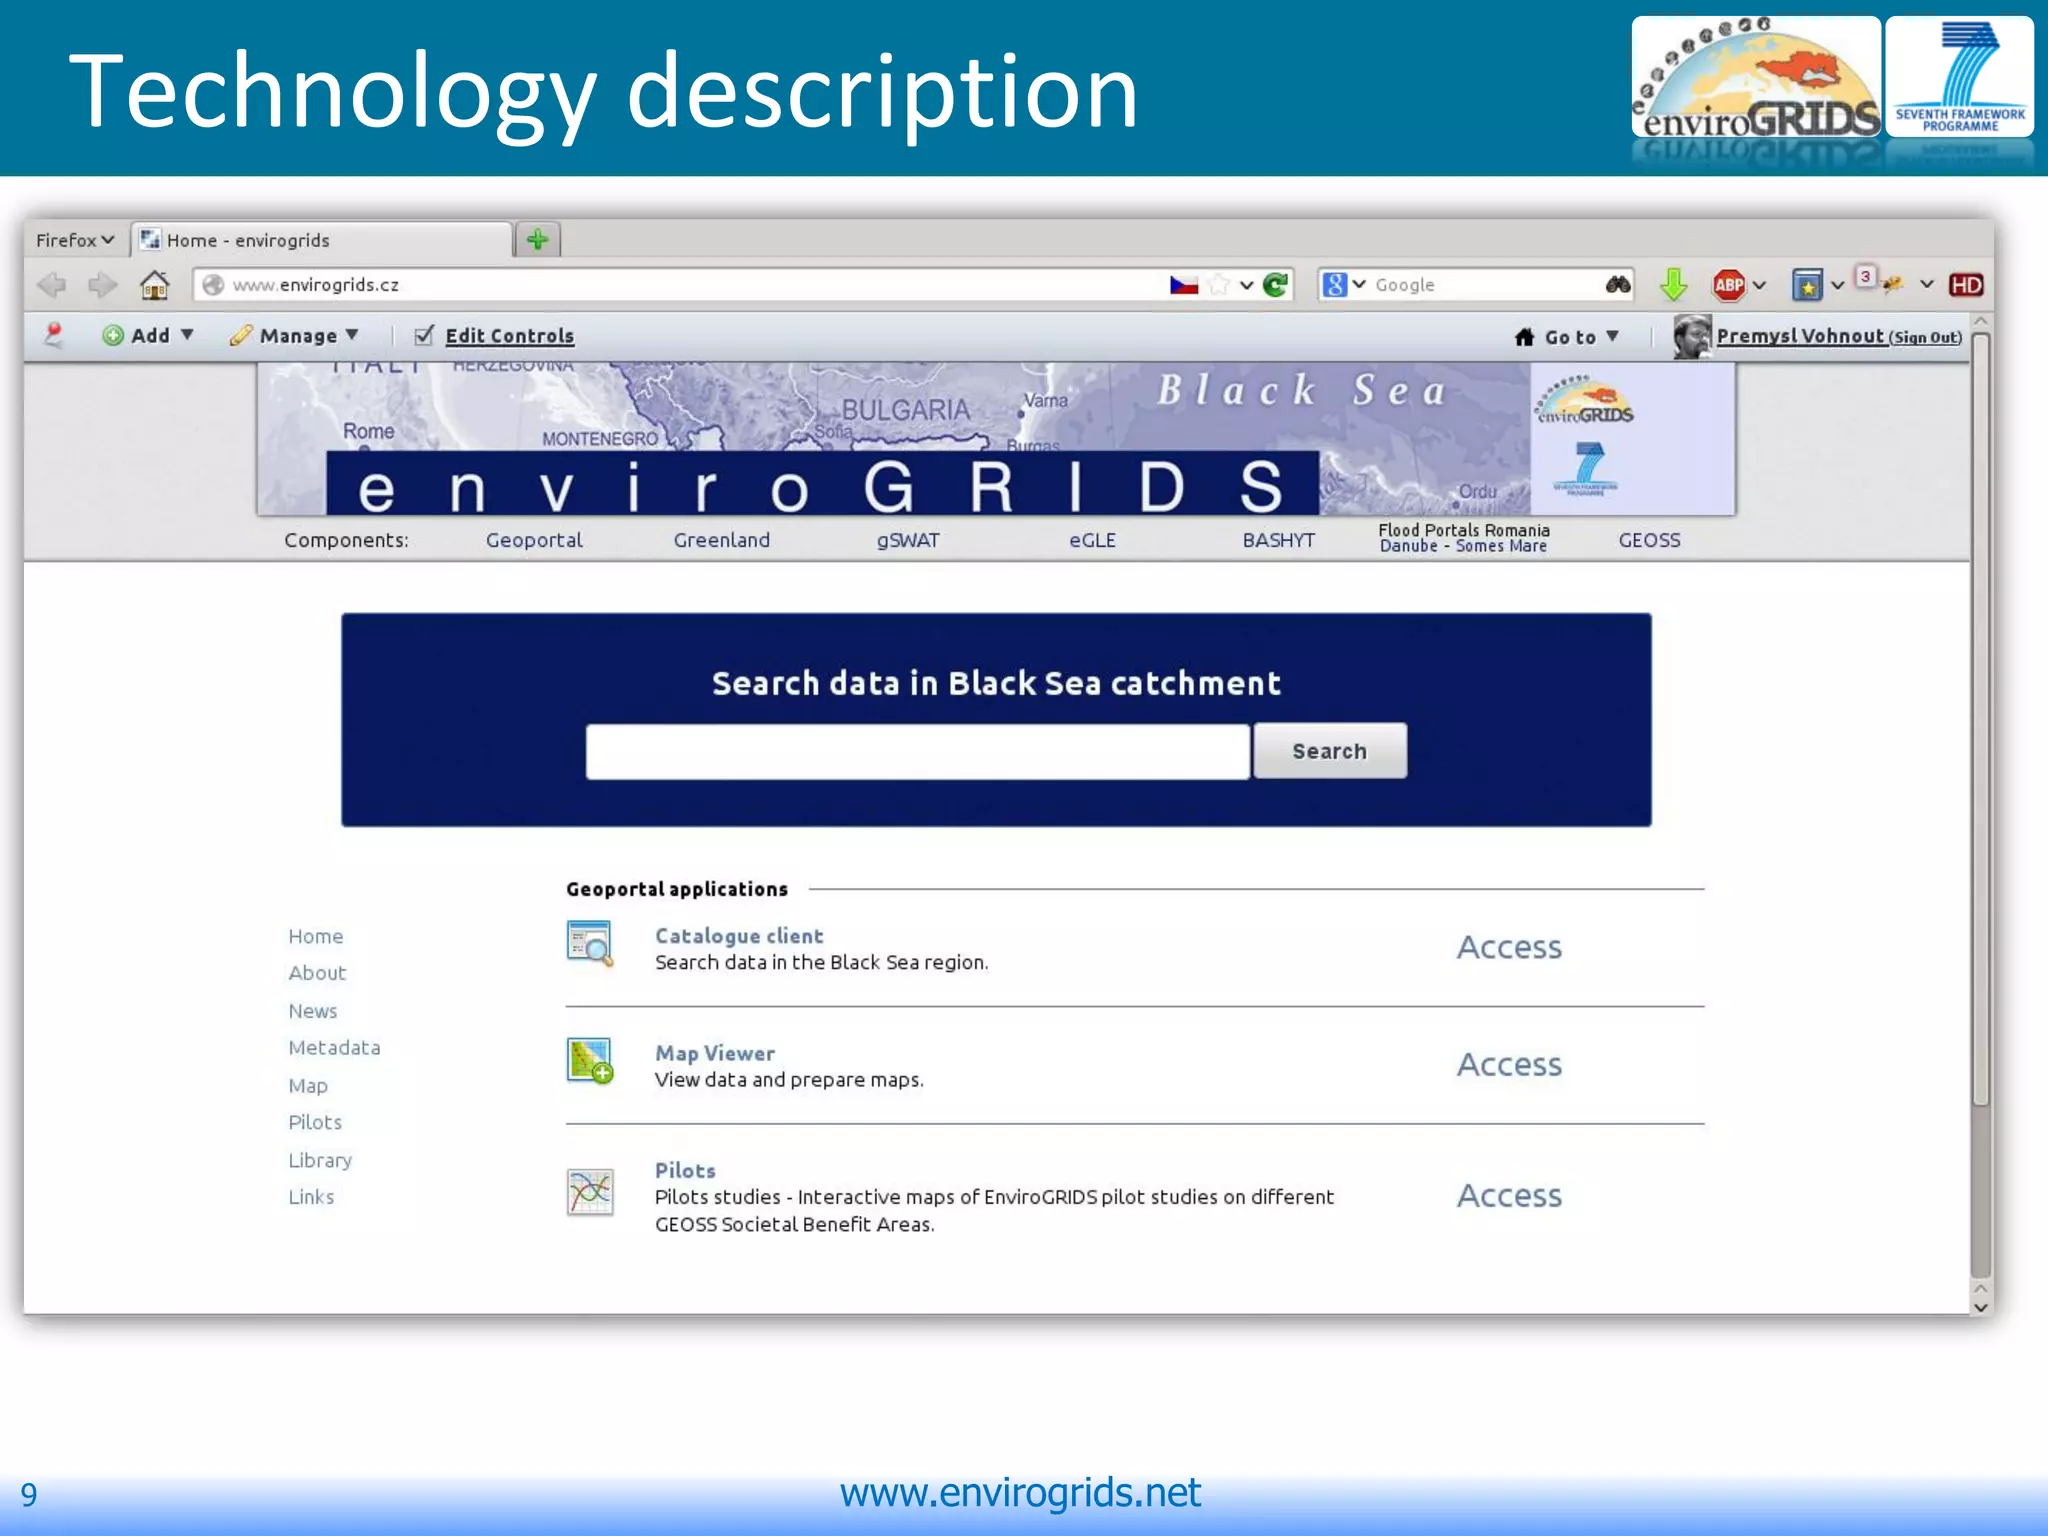Image resolution: width=2048 pixels, height=1536 pixels.
Task: Click the Black Sea catchment search field
Action: coord(918,752)
